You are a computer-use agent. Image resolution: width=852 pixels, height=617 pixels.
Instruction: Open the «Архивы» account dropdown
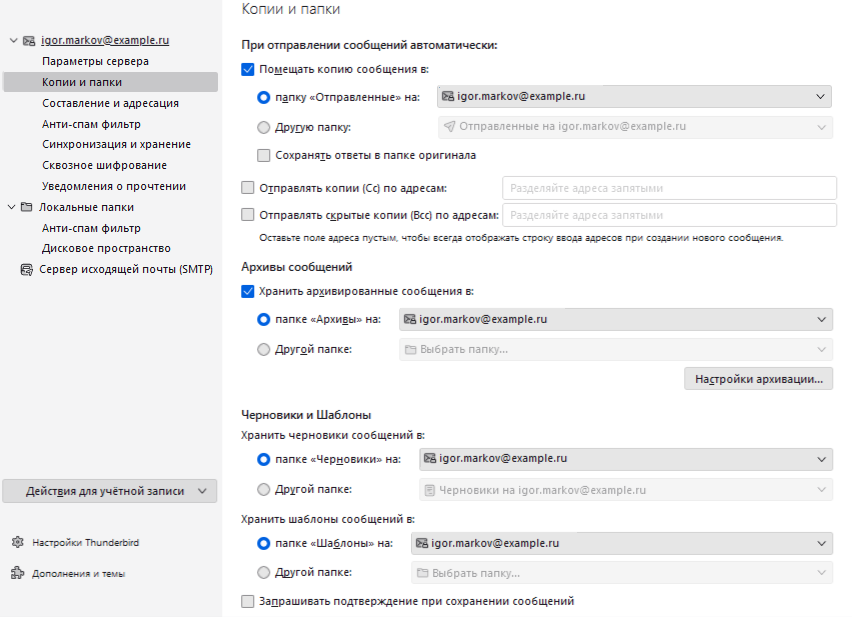pyautogui.click(x=614, y=319)
